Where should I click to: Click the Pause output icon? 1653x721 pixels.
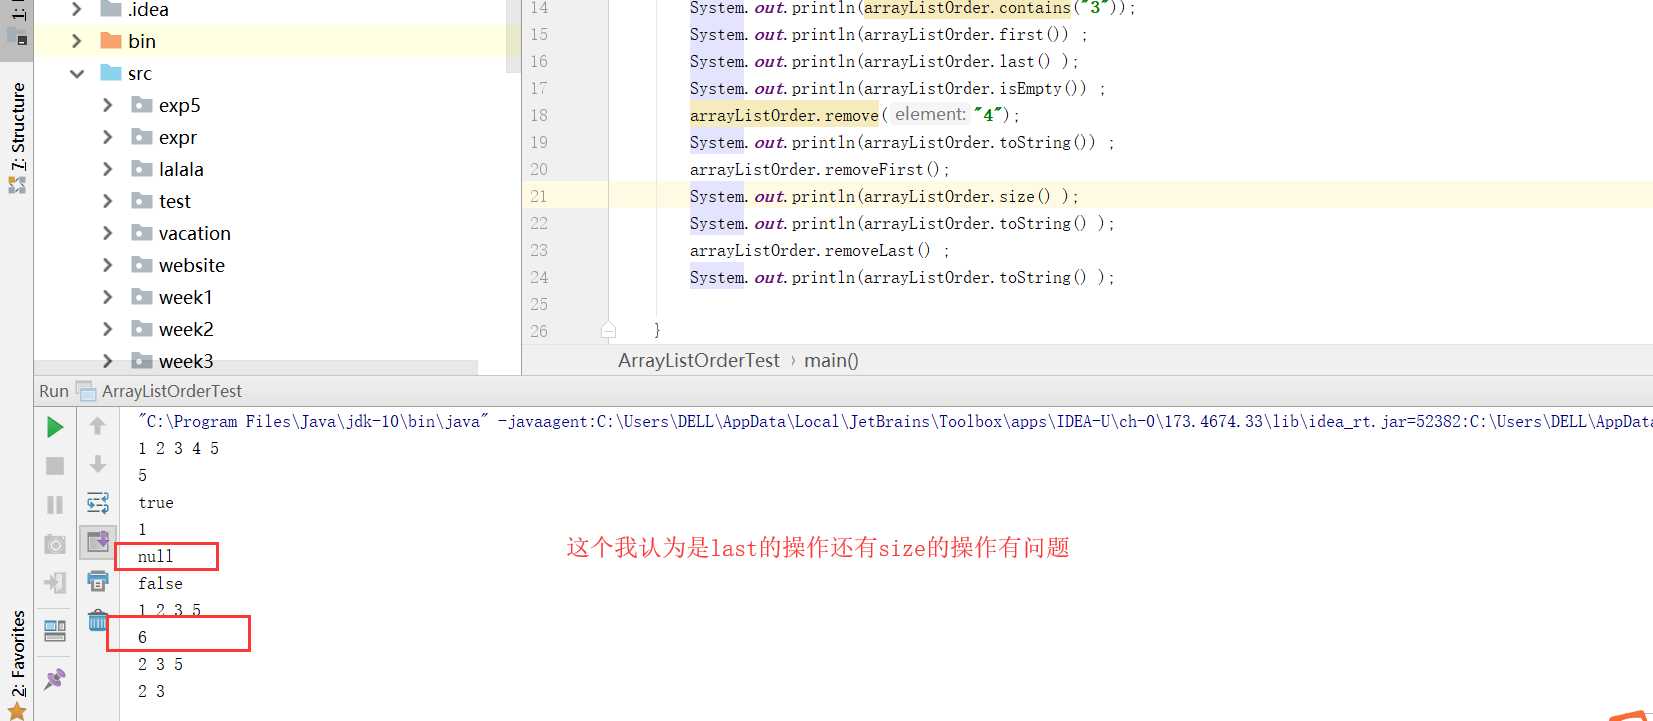(x=55, y=505)
